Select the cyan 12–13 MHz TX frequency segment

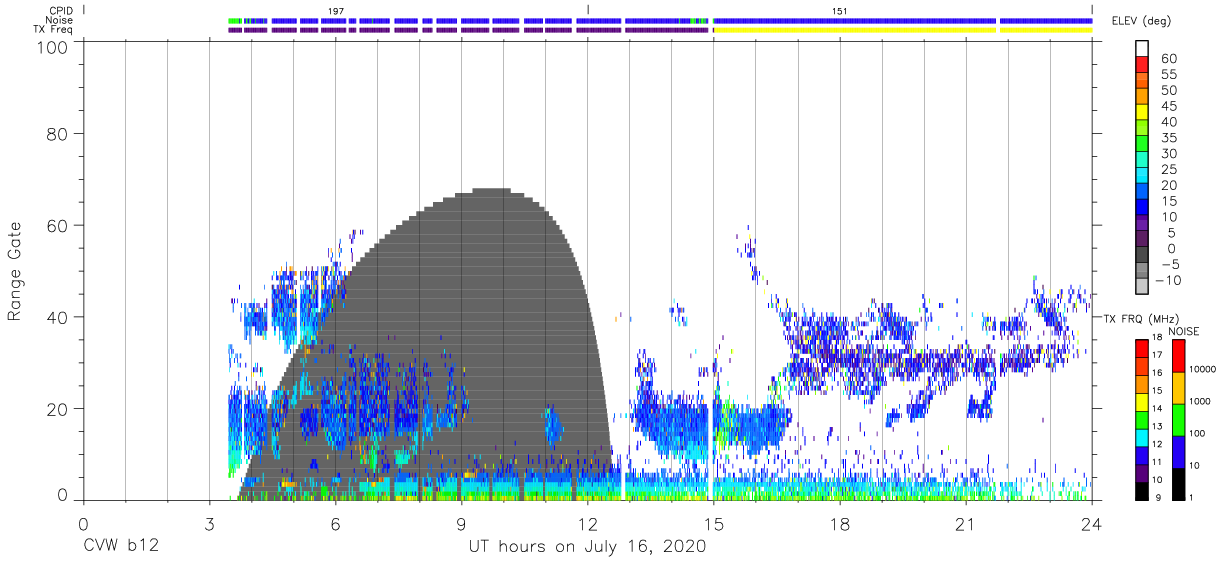coord(1141,437)
